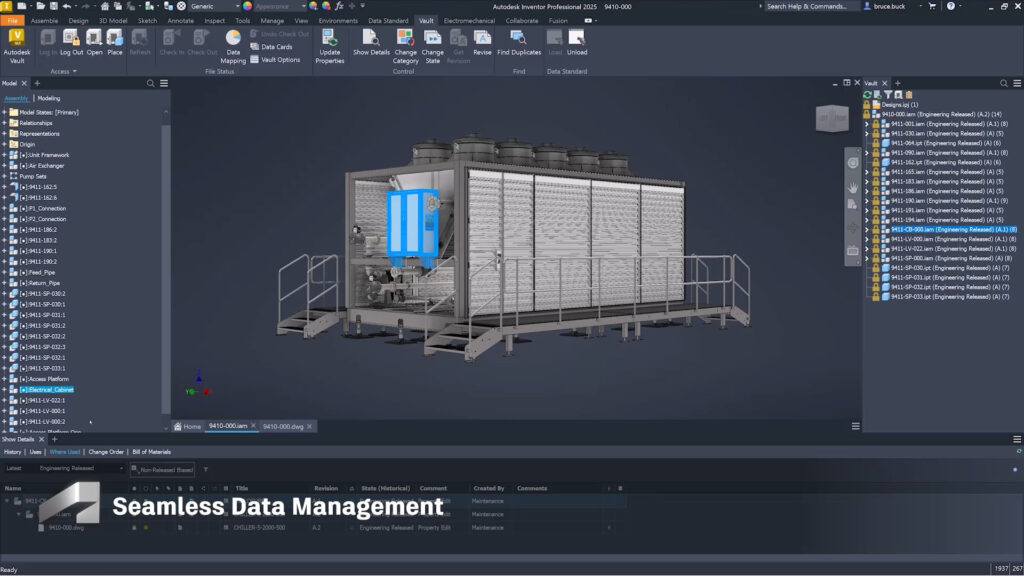
Task: Select the Pan hand tool in navigation bar
Action: (852, 186)
